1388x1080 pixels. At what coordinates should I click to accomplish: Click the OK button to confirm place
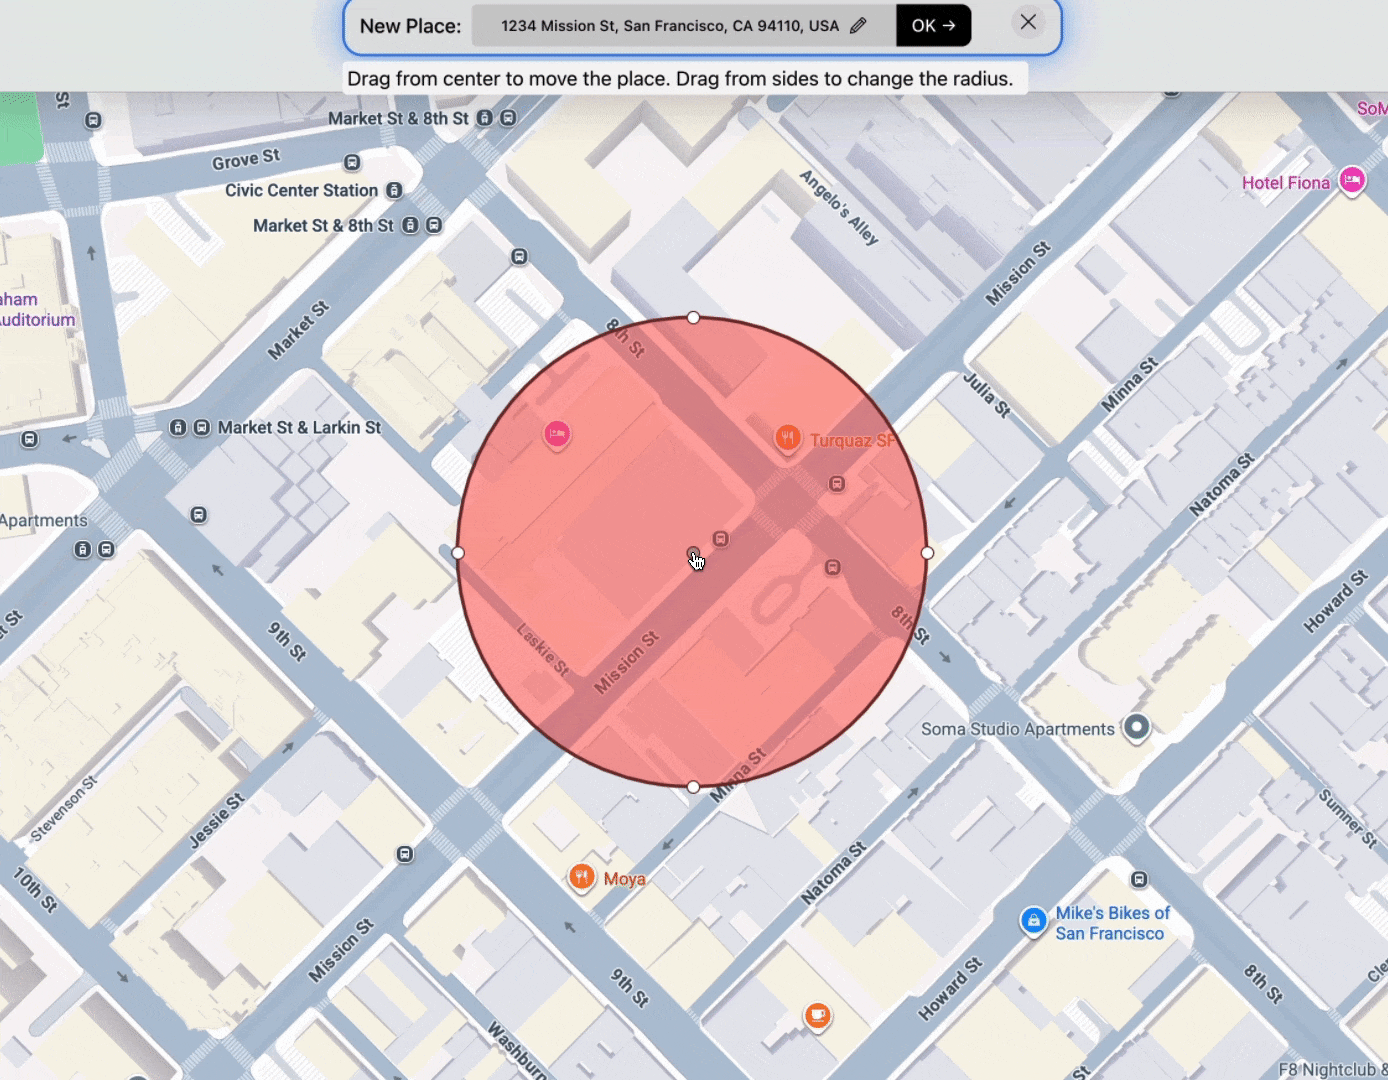(933, 26)
